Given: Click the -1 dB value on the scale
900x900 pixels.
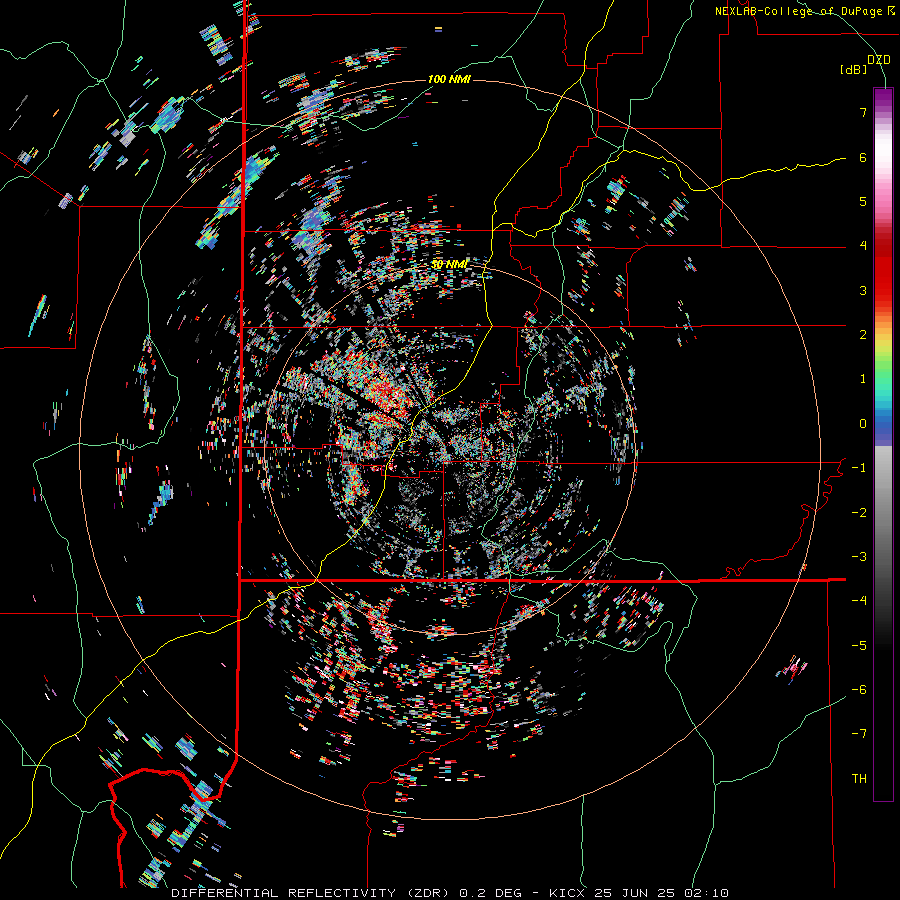Looking at the screenshot, I should 859,468.
